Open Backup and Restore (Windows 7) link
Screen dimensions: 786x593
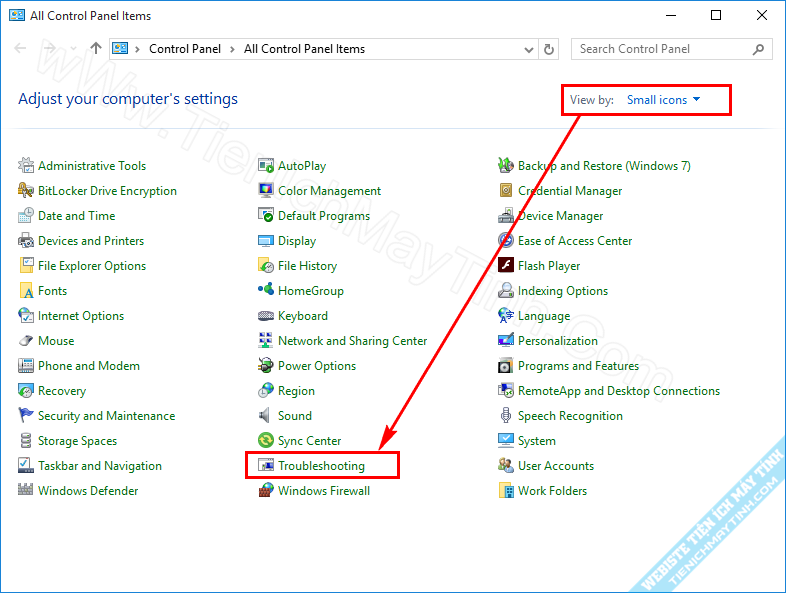pyautogui.click(x=604, y=165)
